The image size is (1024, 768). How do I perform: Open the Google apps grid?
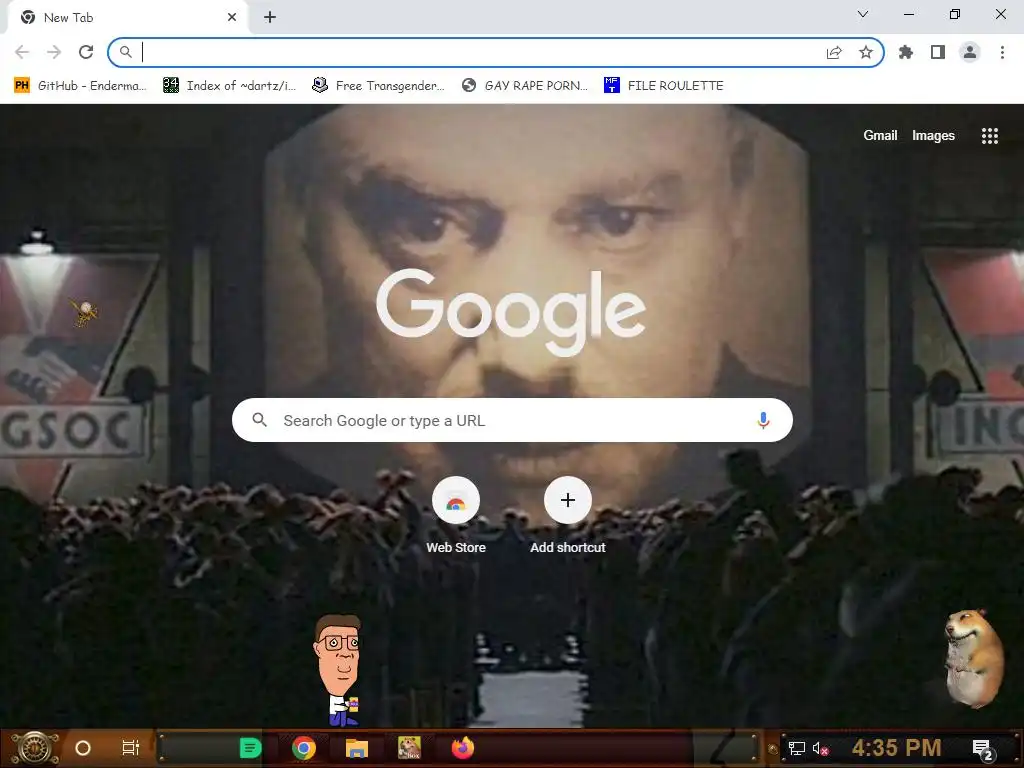click(x=990, y=135)
